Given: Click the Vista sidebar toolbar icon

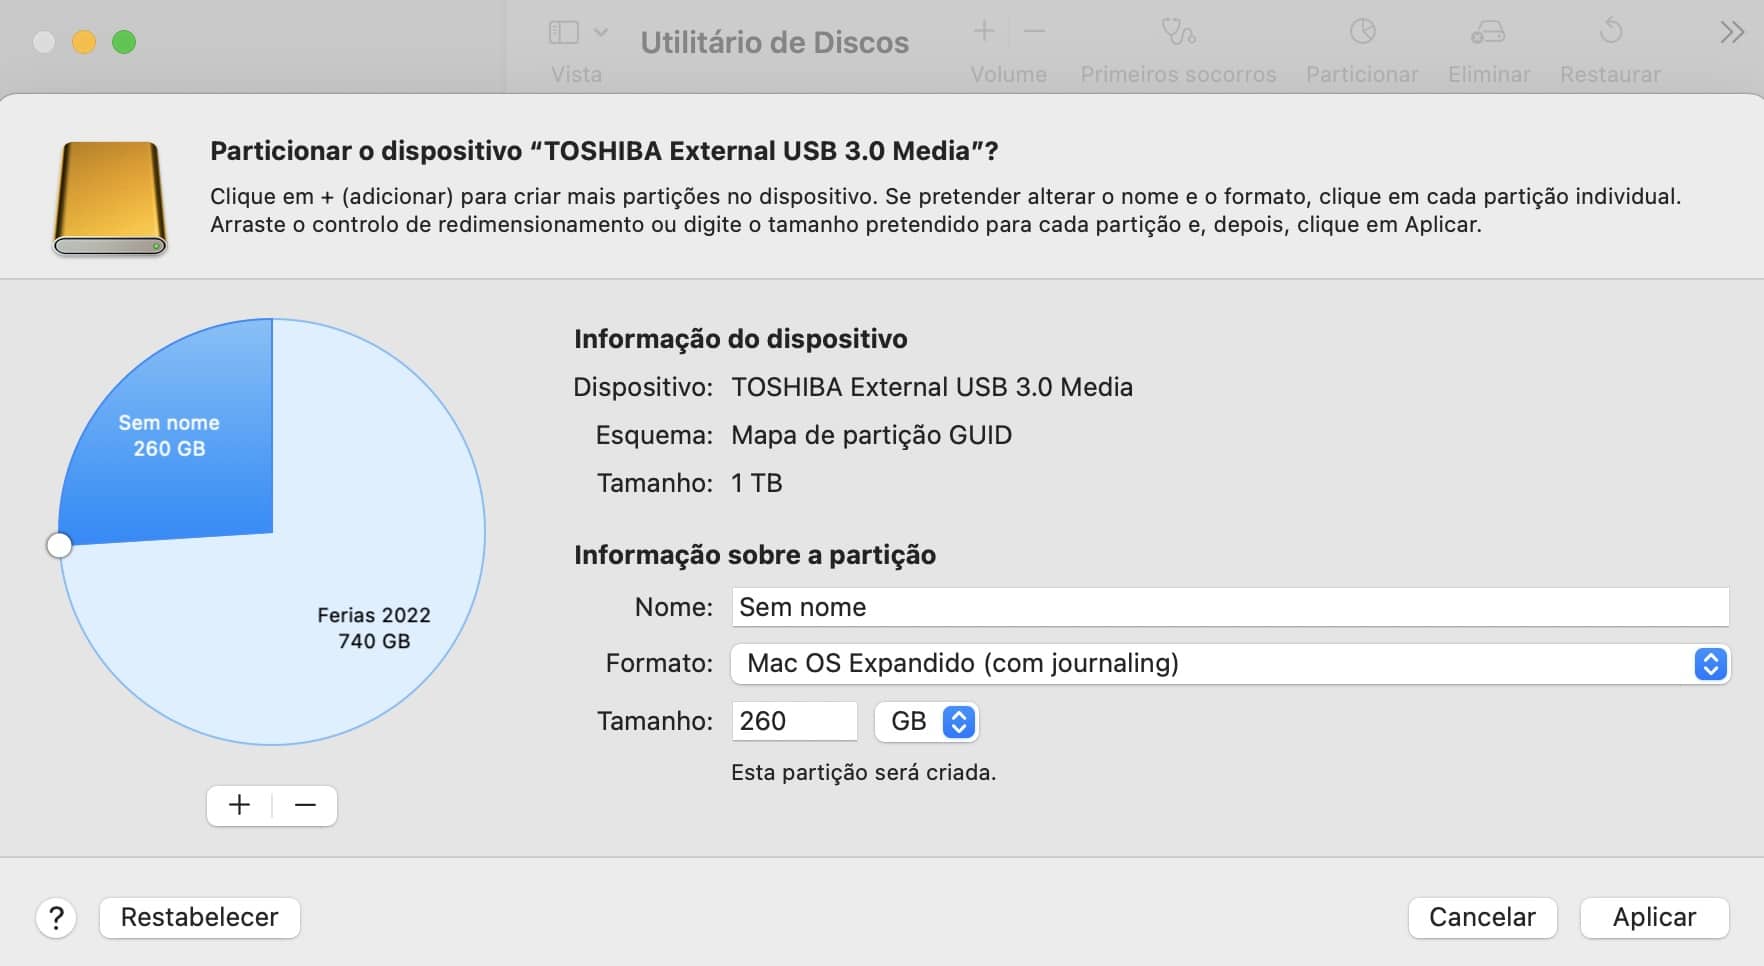Looking at the screenshot, I should pyautogui.click(x=564, y=33).
